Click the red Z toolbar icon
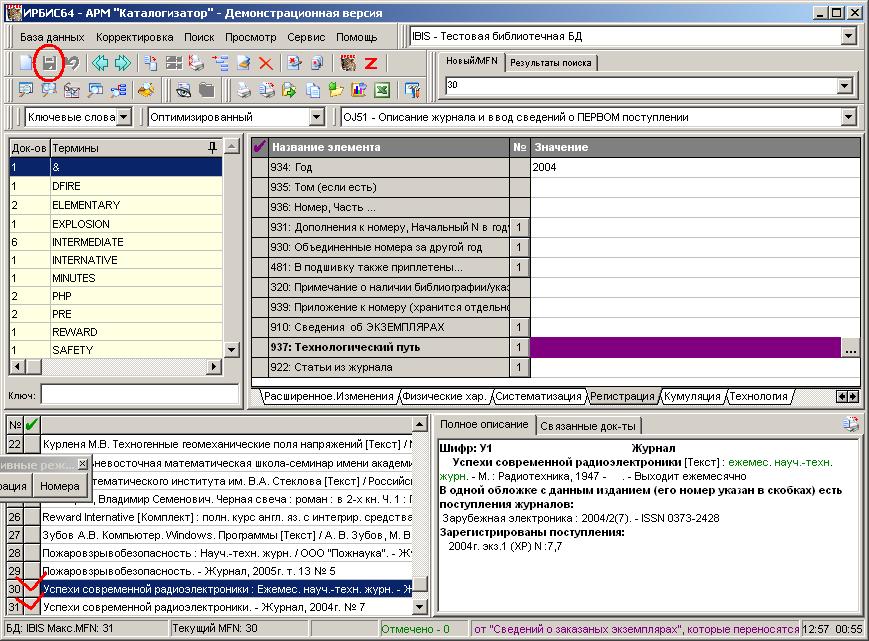869x641 pixels. coord(371,63)
